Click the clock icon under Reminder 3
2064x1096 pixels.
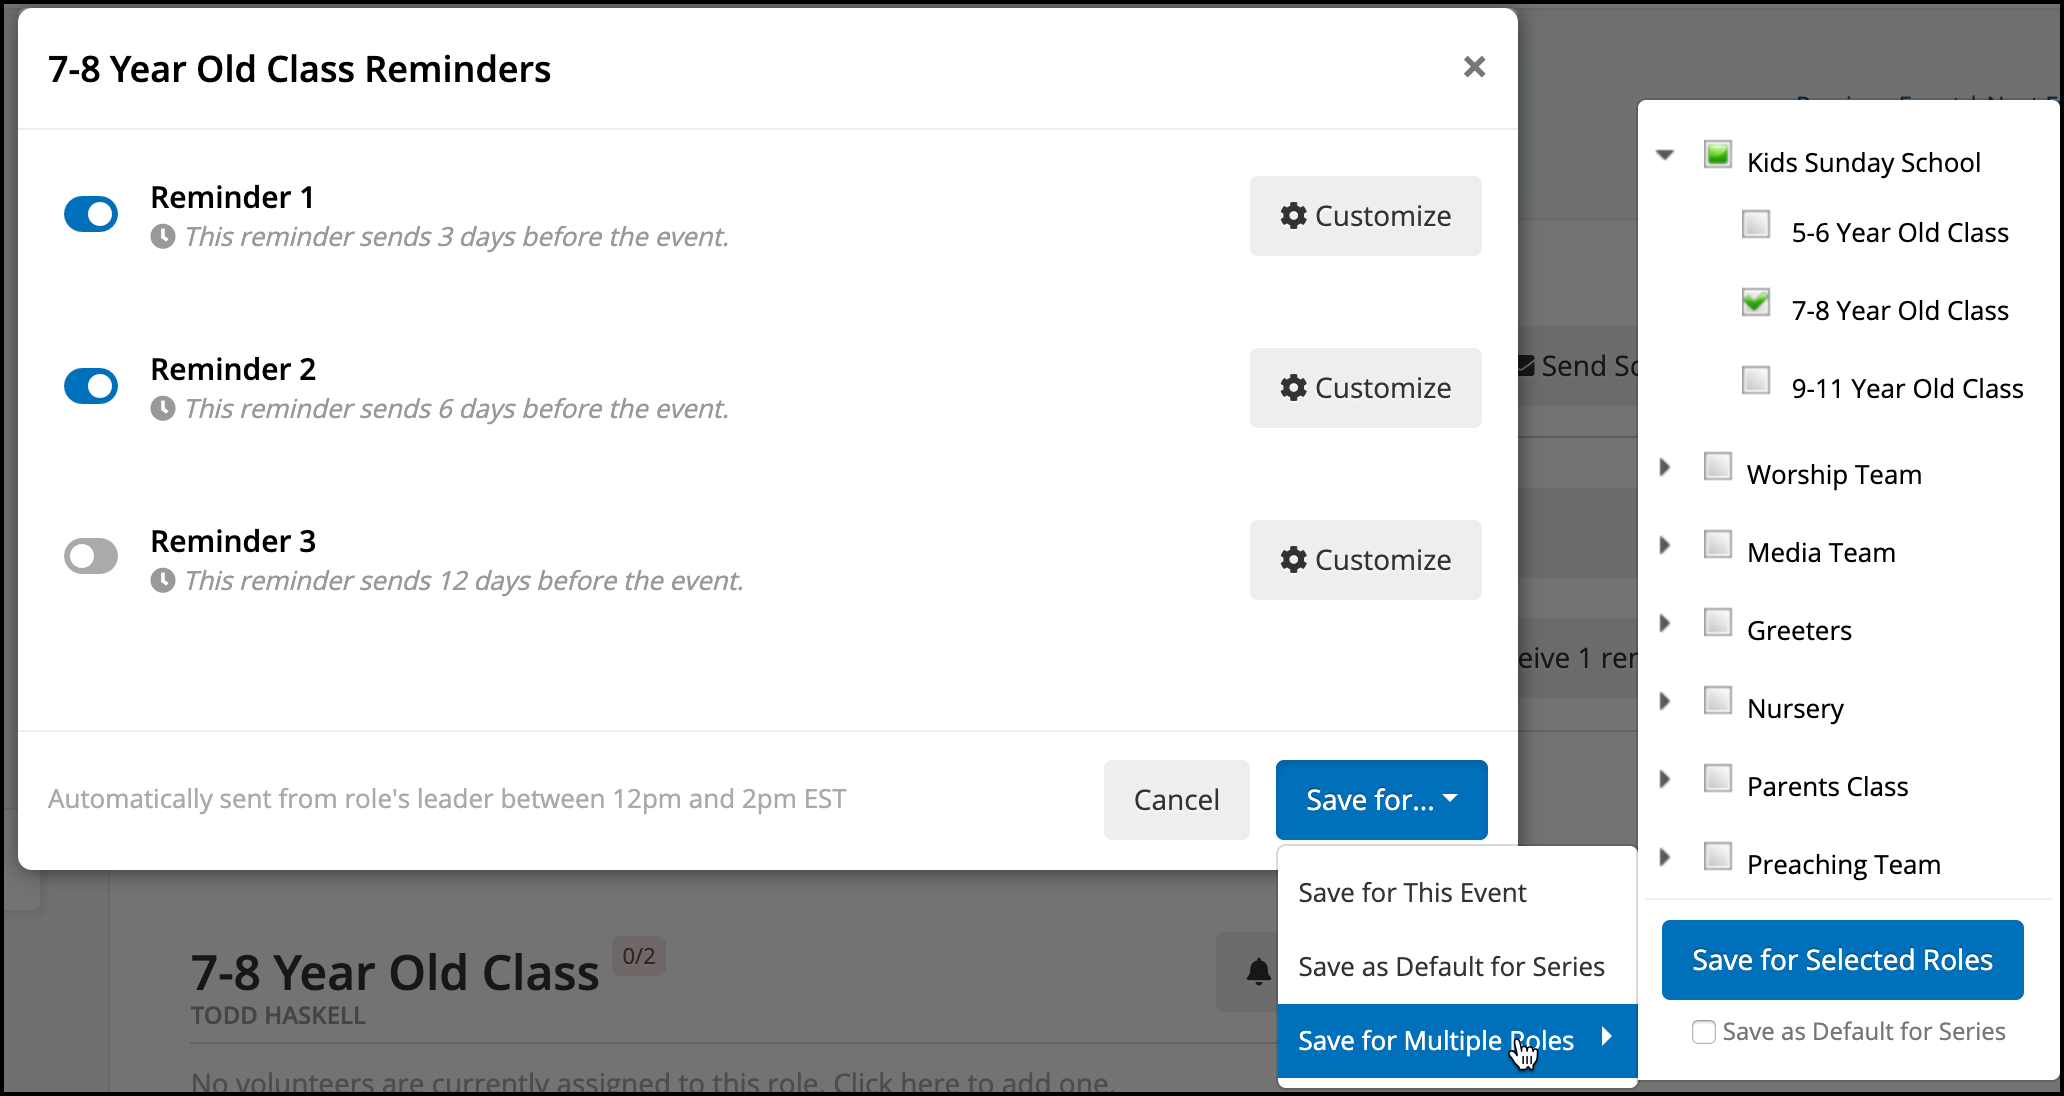[163, 581]
